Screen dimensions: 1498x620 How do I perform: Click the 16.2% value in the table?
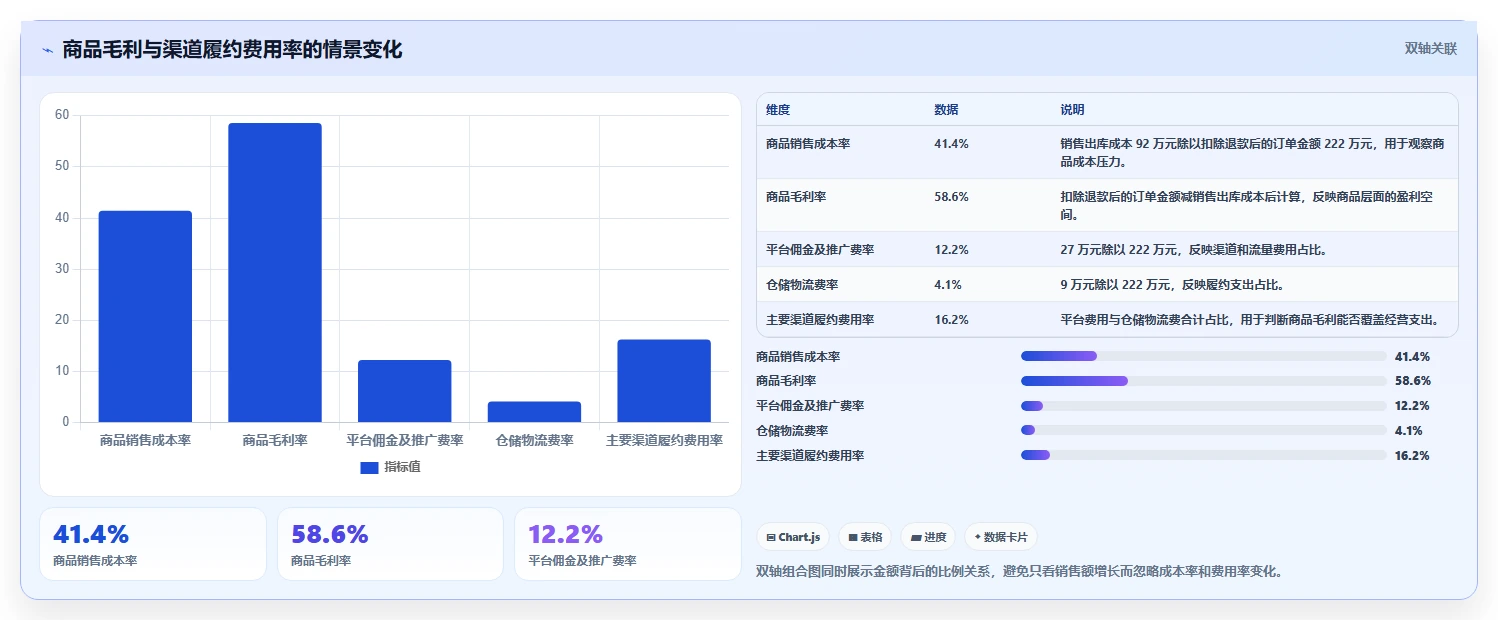point(951,319)
